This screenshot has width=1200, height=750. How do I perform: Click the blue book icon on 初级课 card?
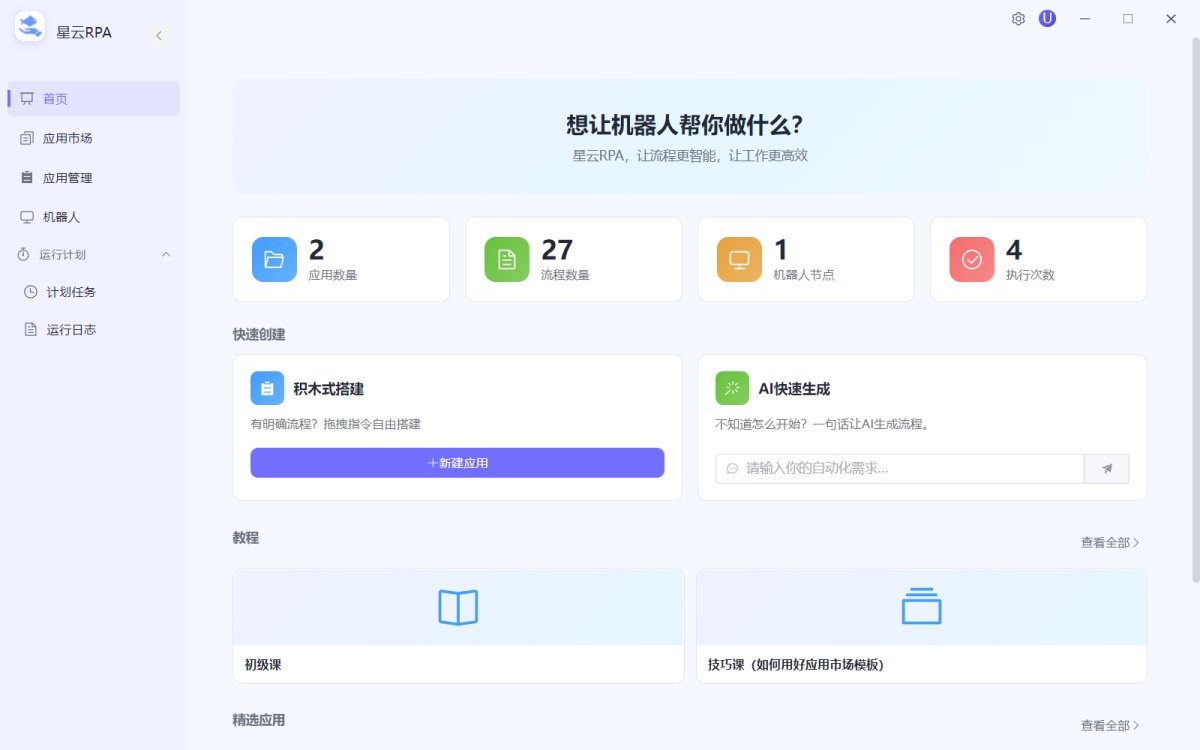457,606
